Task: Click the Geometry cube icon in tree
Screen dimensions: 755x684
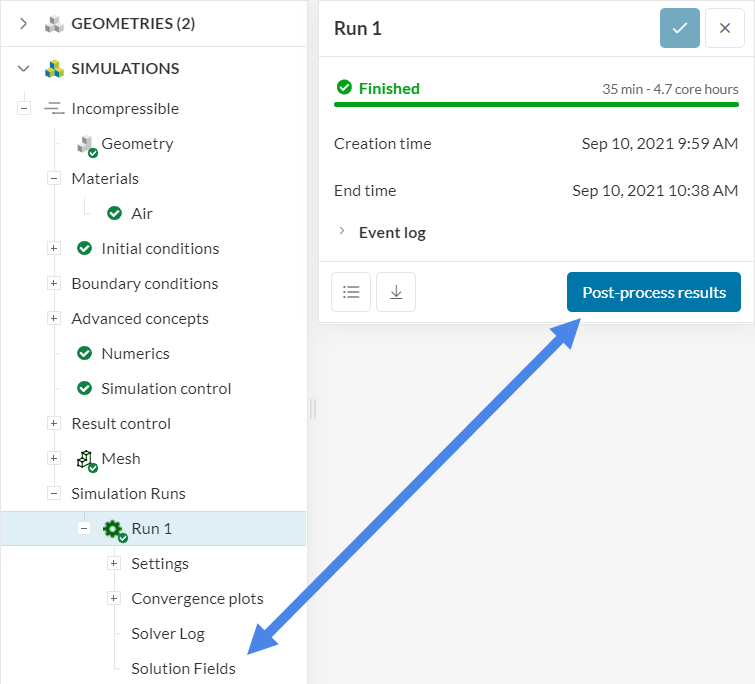Action: [x=86, y=144]
